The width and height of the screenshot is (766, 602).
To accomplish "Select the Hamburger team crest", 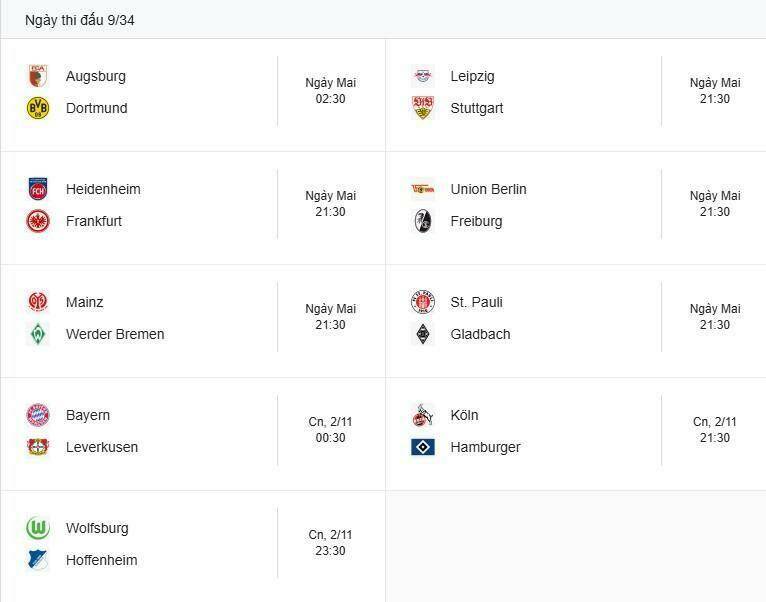I will tap(422, 447).
